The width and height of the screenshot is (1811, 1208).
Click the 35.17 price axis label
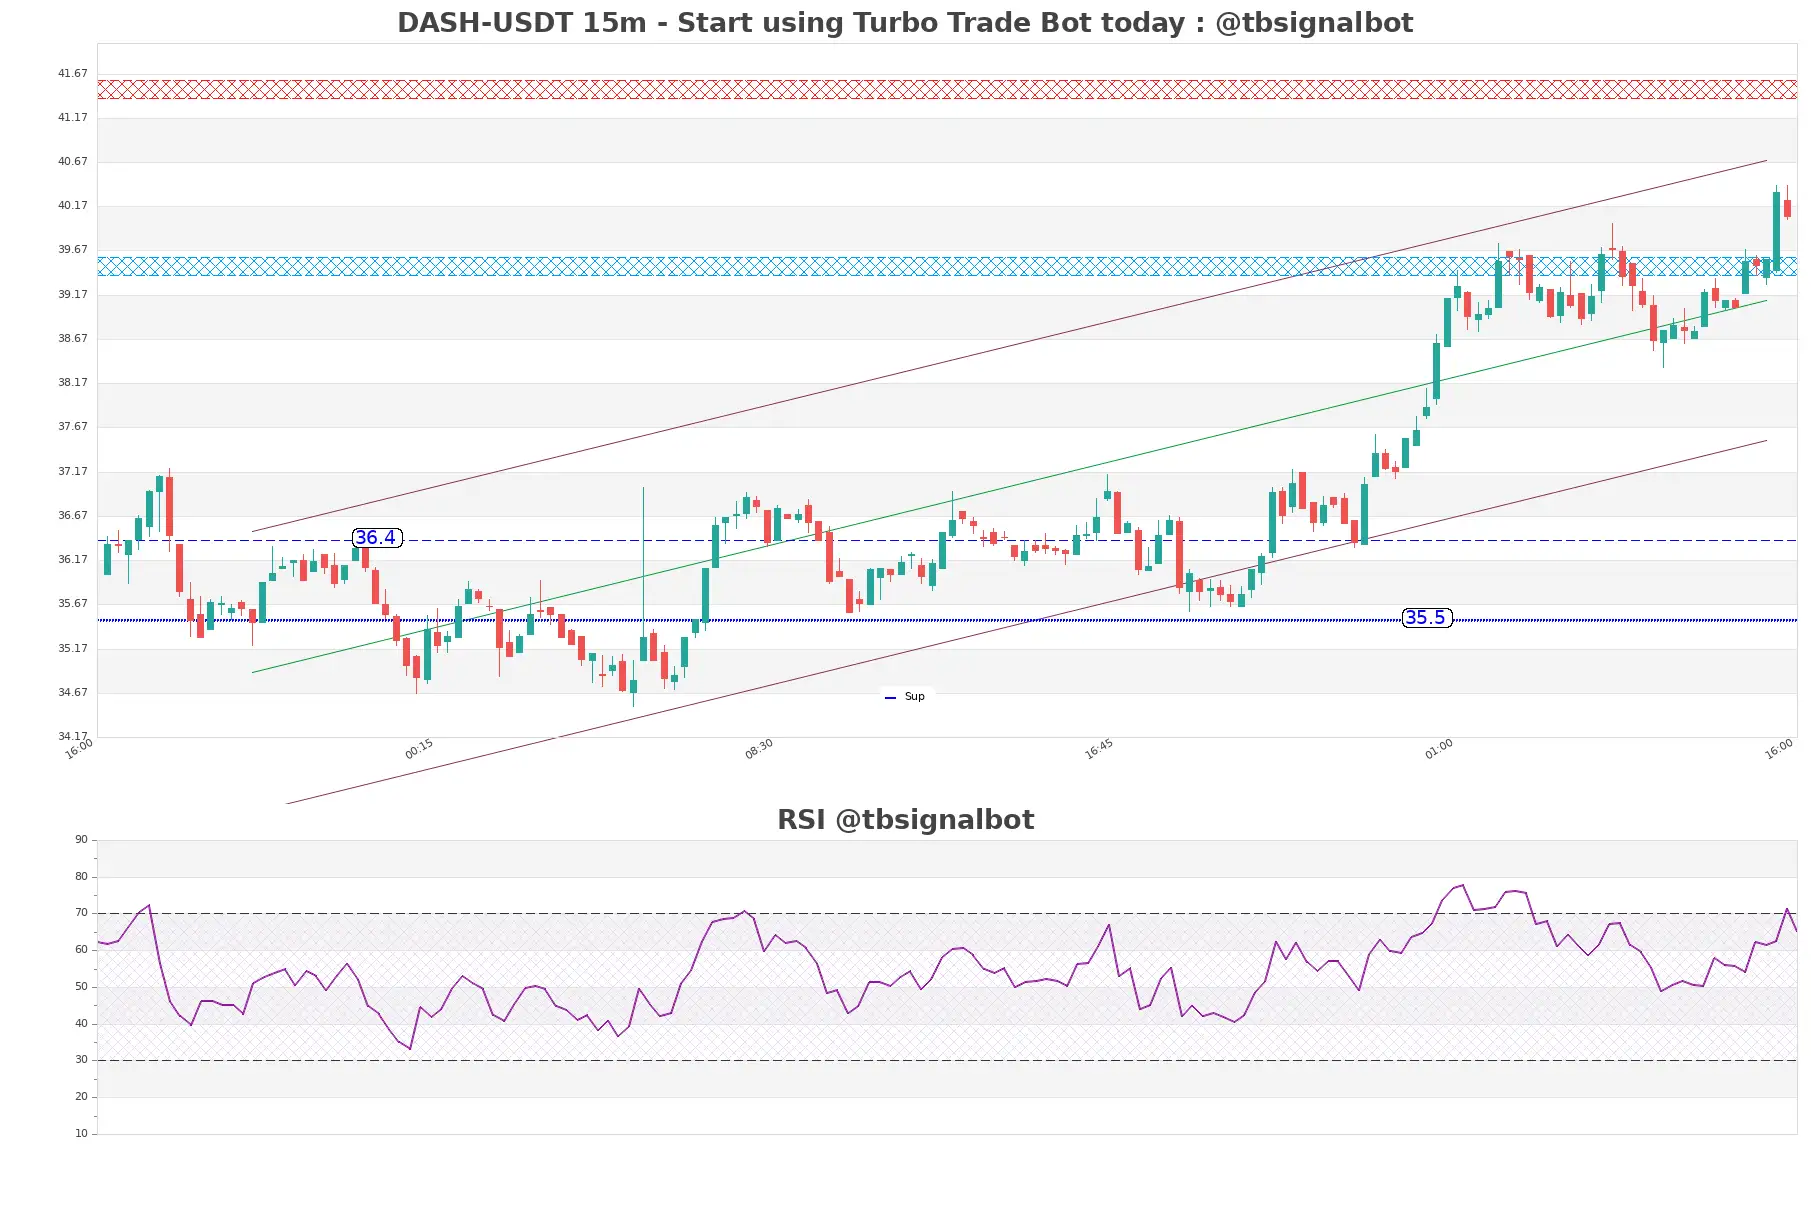[x=72, y=648]
